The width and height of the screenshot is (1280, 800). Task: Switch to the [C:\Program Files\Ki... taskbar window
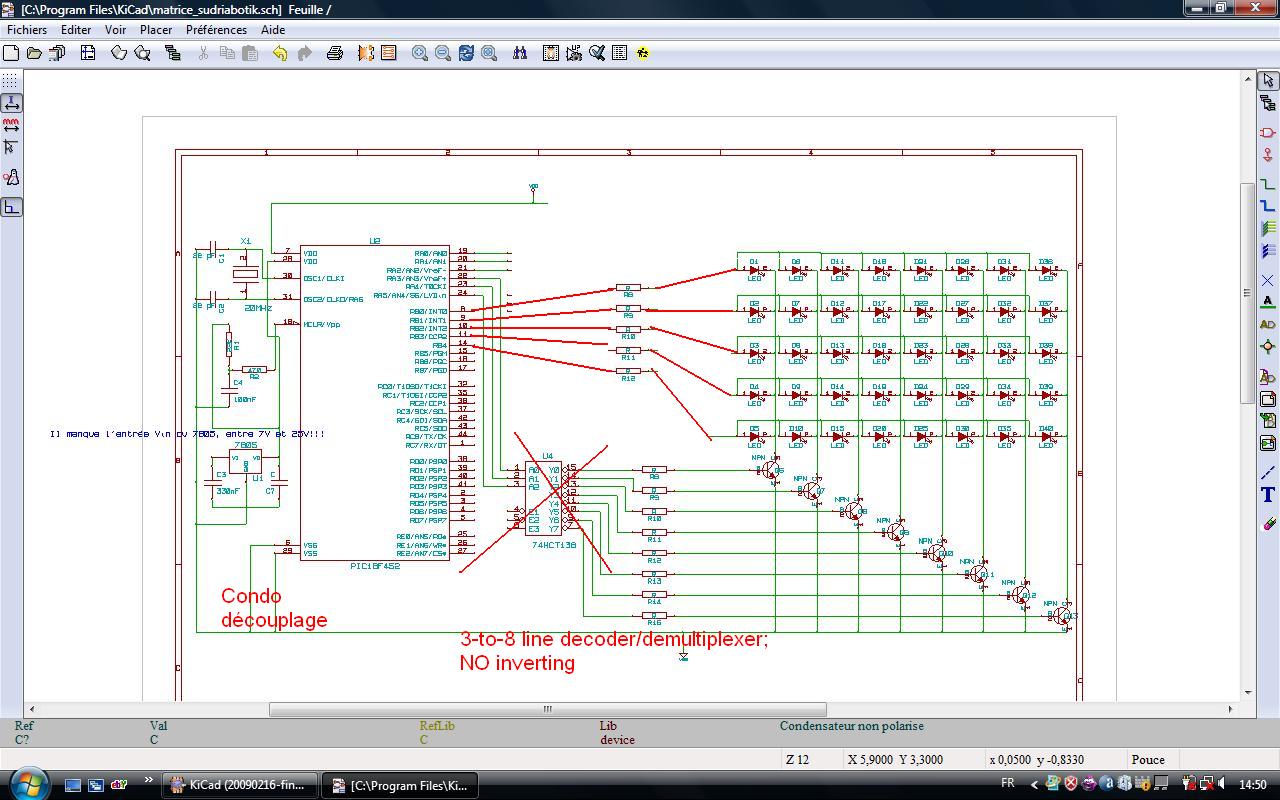tap(400, 785)
